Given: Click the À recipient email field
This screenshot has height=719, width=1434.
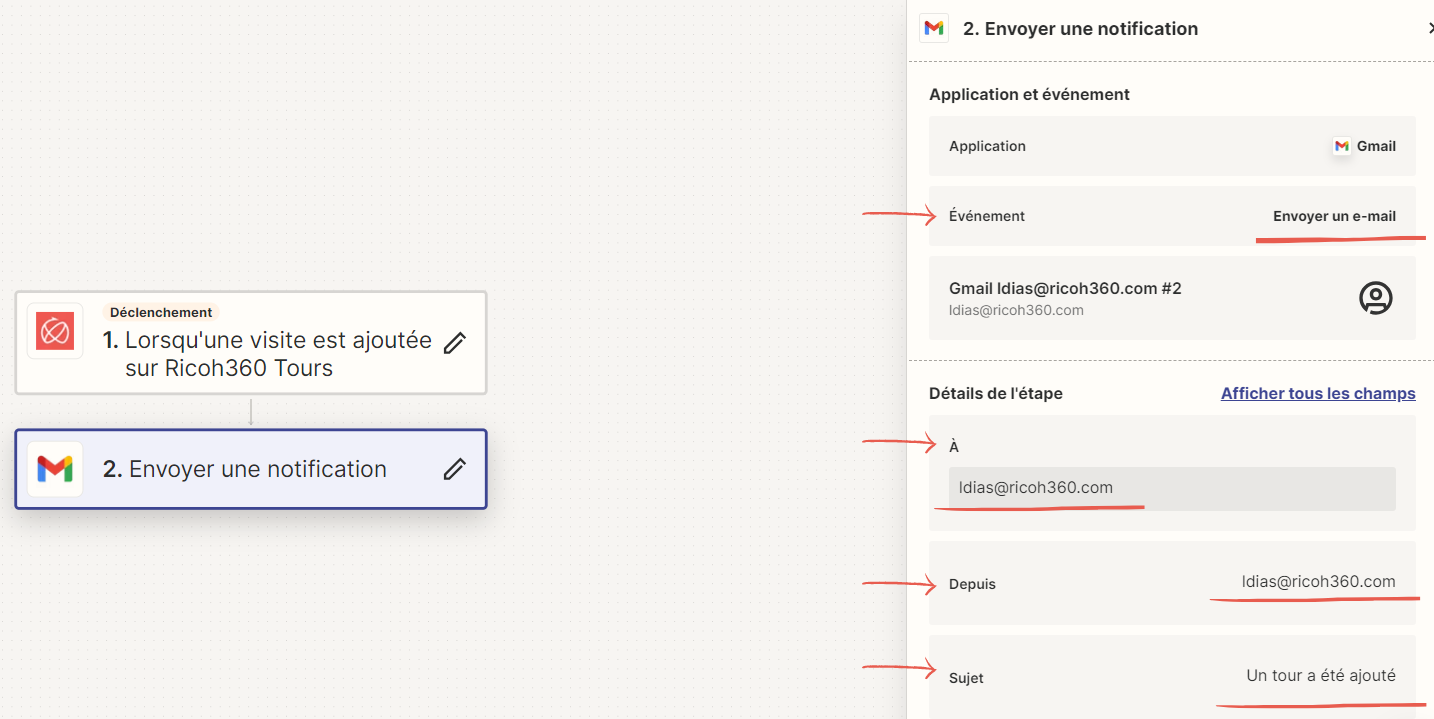Looking at the screenshot, I should pyautogui.click(x=1172, y=488).
